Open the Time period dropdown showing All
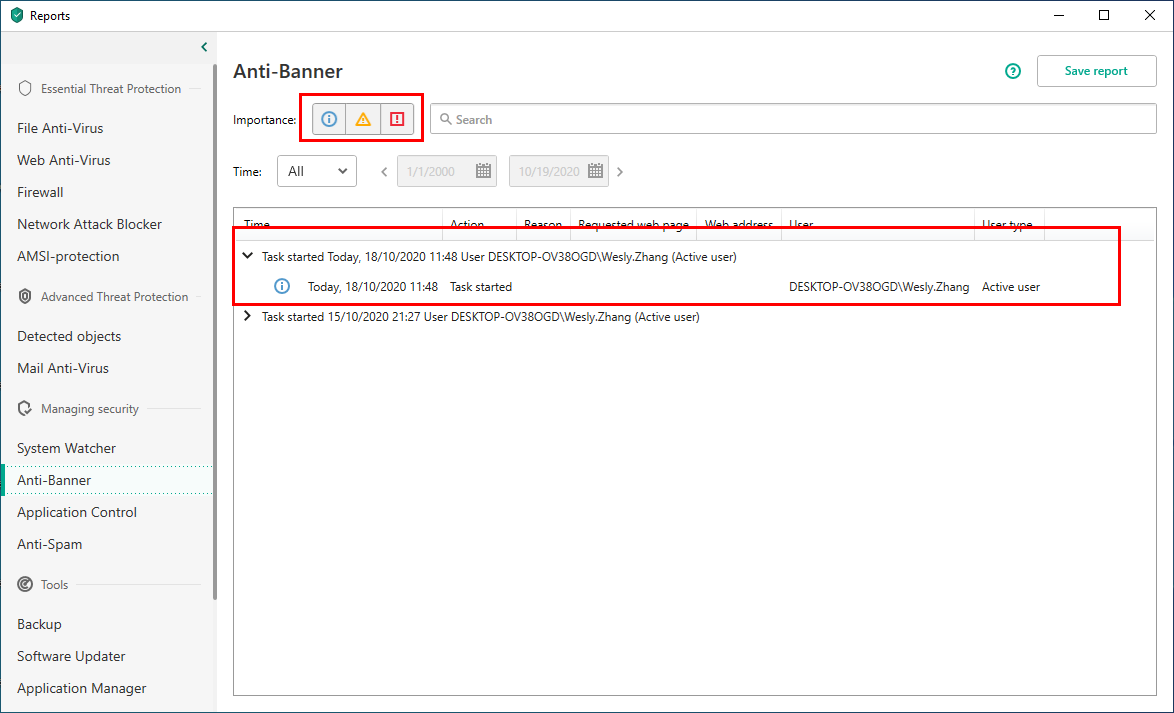This screenshot has width=1174, height=713. [317, 172]
